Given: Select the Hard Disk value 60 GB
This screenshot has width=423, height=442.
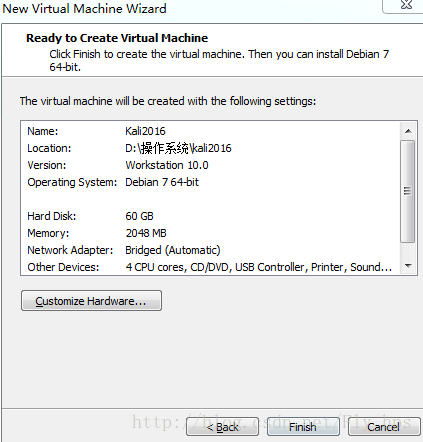Looking at the screenshot, I should (x=139, y=216).
